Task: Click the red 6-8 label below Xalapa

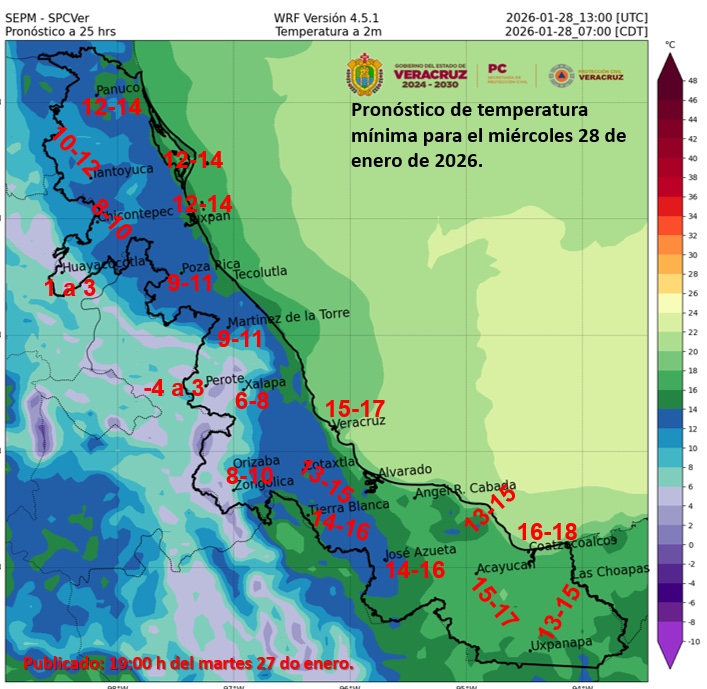Action: [252, 401]
